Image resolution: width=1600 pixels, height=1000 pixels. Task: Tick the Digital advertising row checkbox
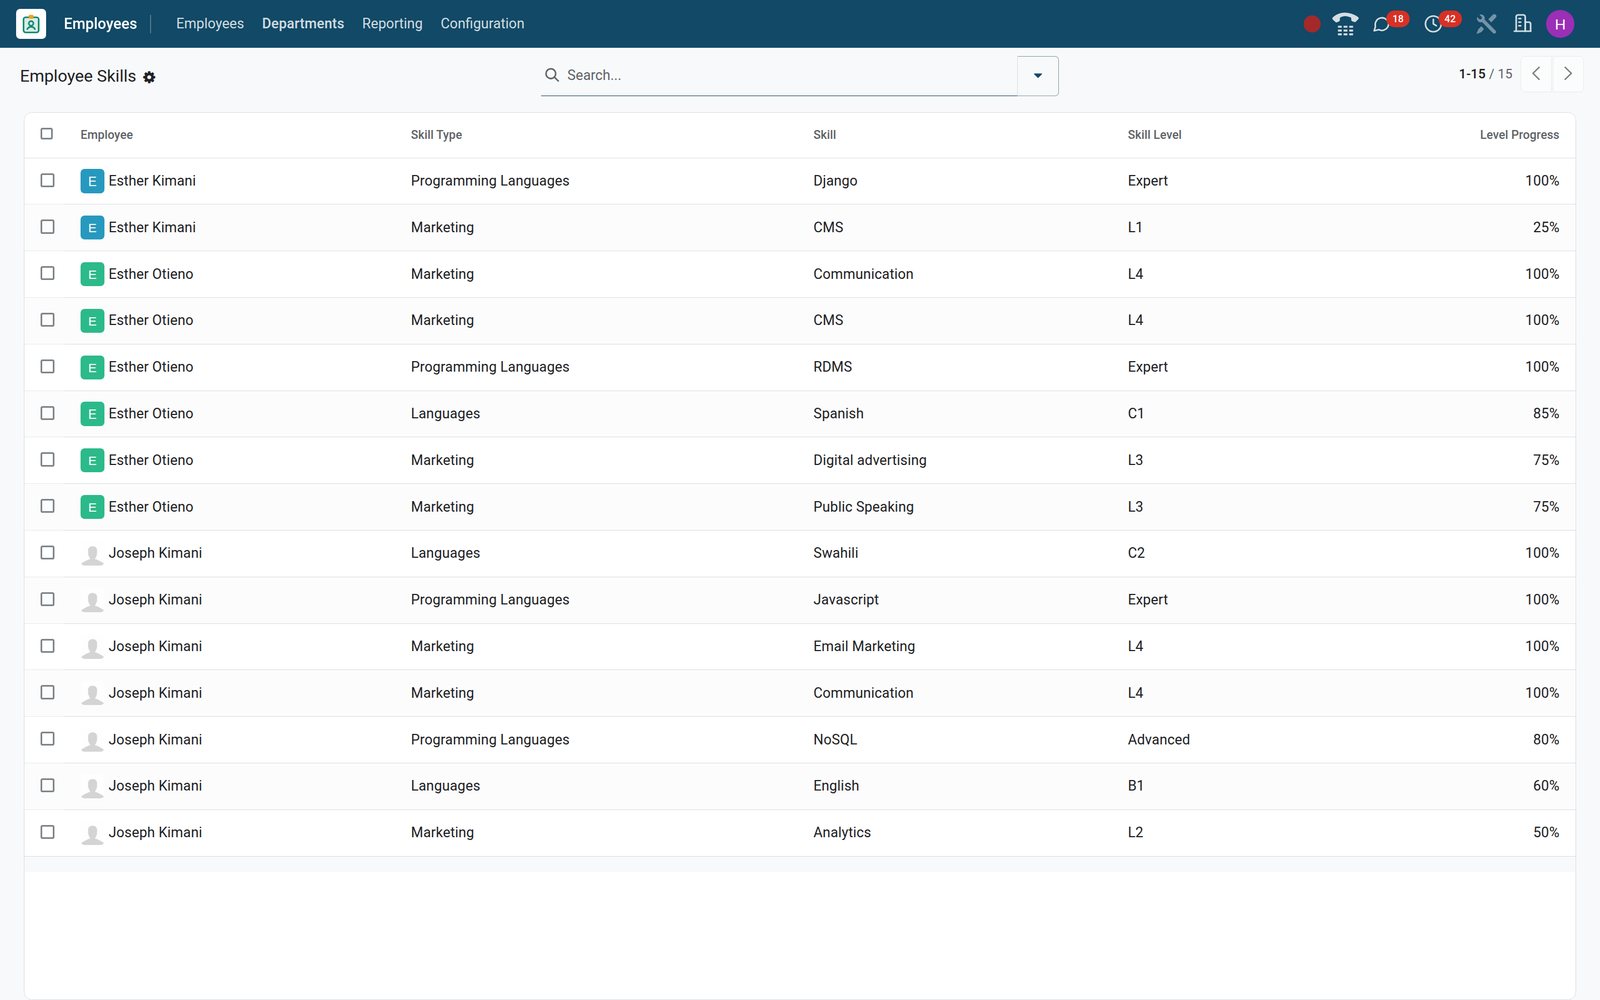point(47,459)
